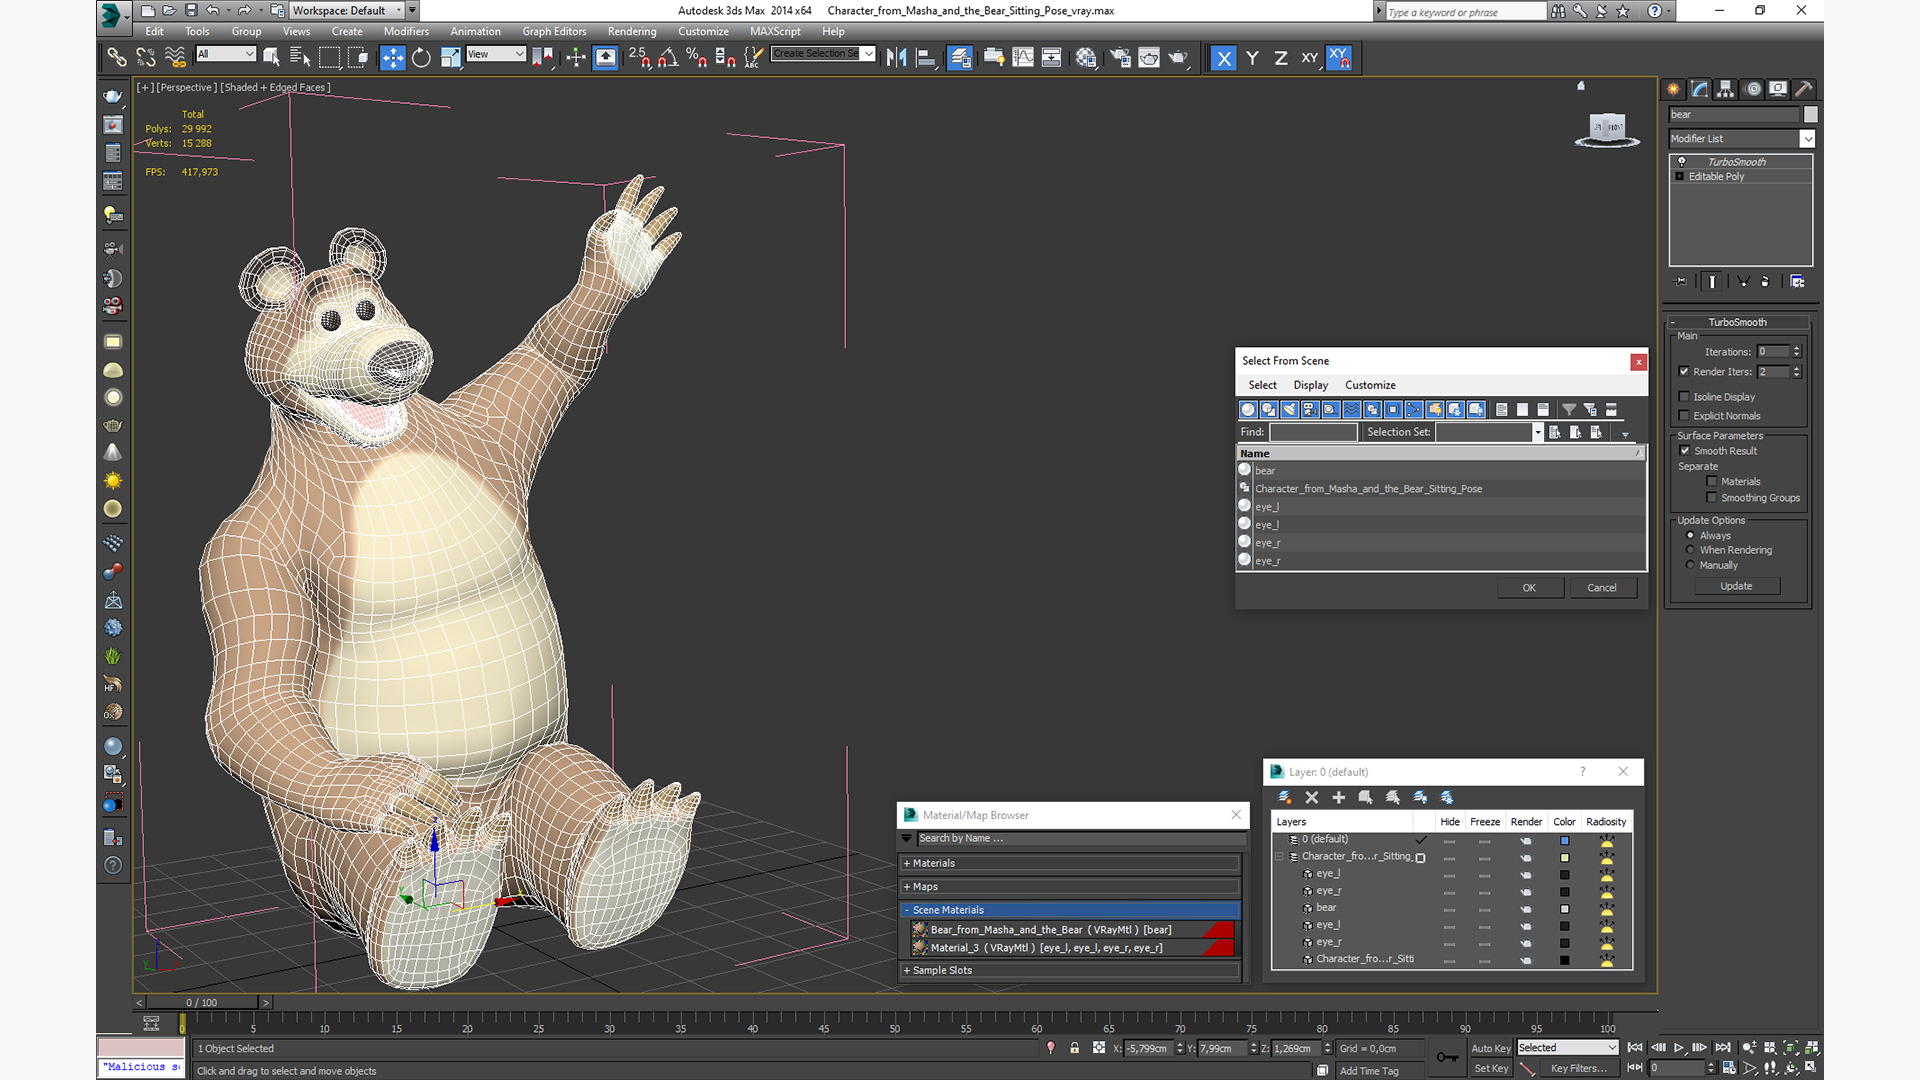Open the Material Editor from toolbar
Image resolution: width=1920 pixels, height=1080 pixels.
tap(1086, 58)
